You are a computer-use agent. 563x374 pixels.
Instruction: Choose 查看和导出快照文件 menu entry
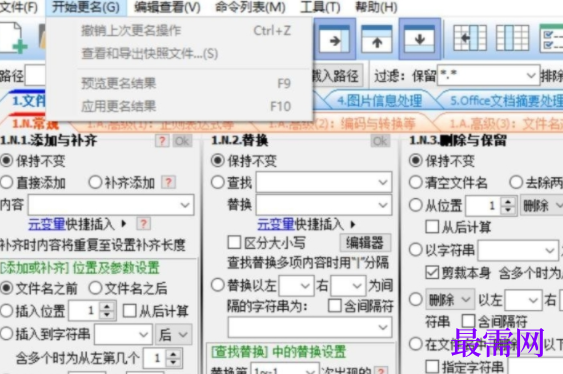click(x=180, y=54)
